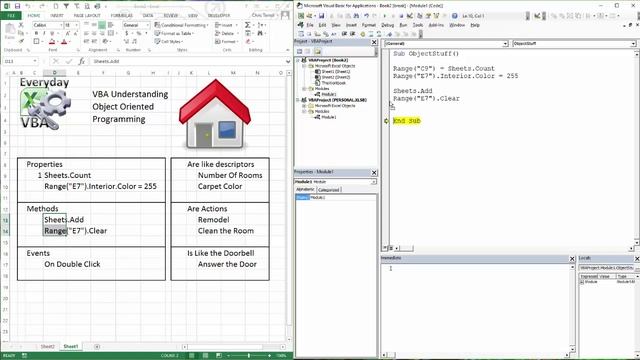The image size is (640, 360).
Task: Open the Module1 object dropdown in Properties pane
Action: pyautogui.click(x=373, y=182)
